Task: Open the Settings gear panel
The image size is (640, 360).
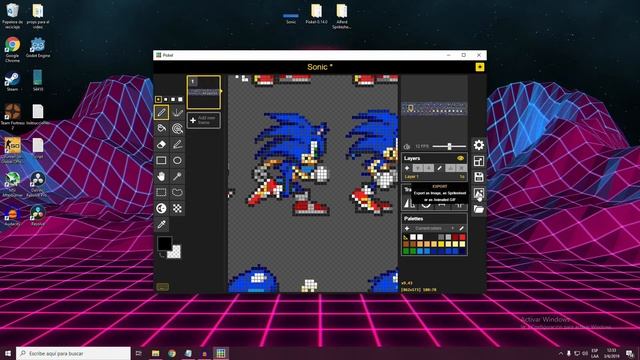Action: [x=479, y=145]
